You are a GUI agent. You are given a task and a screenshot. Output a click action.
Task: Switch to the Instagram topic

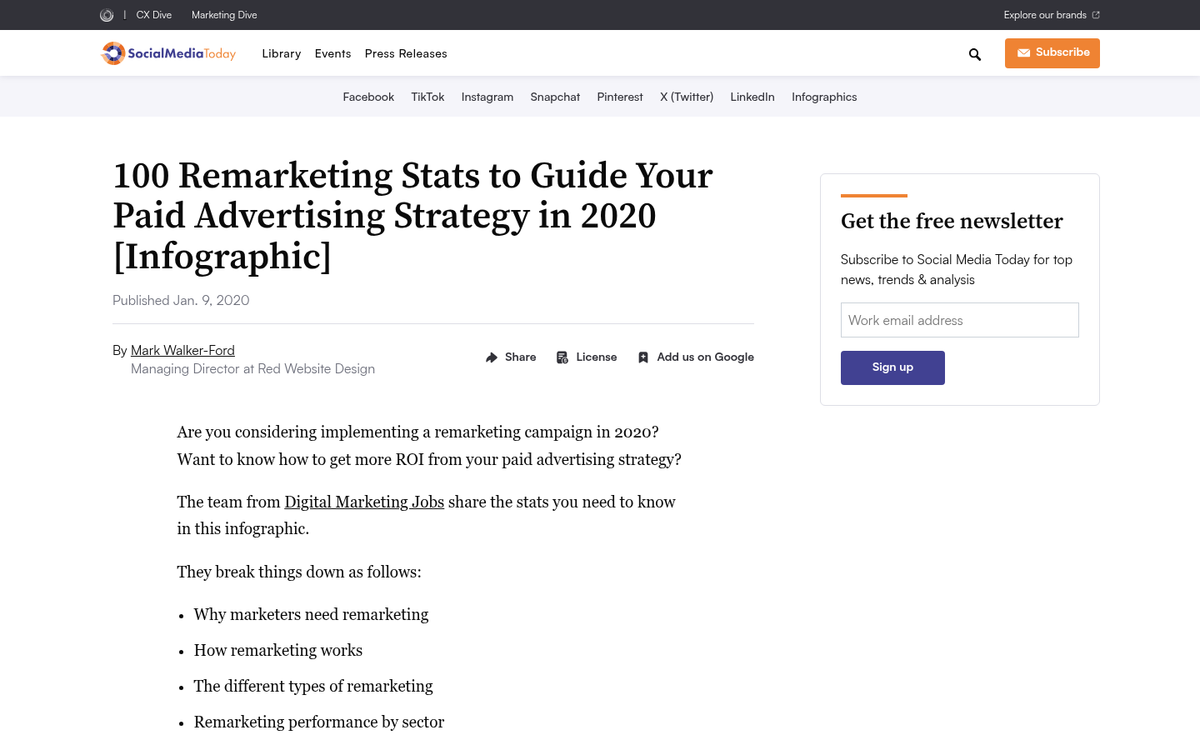(x=487, y=97)
